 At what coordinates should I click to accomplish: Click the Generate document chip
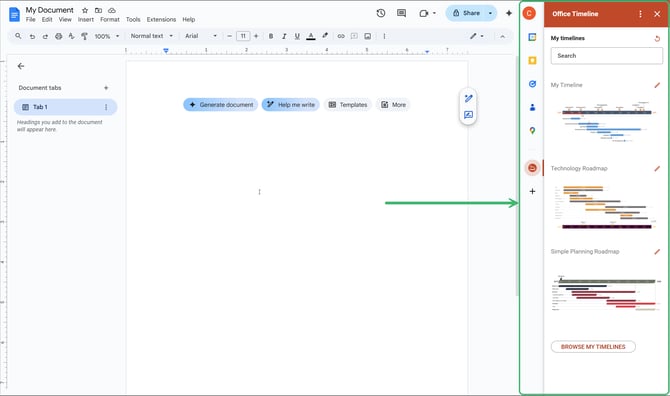tap(220, 105)
